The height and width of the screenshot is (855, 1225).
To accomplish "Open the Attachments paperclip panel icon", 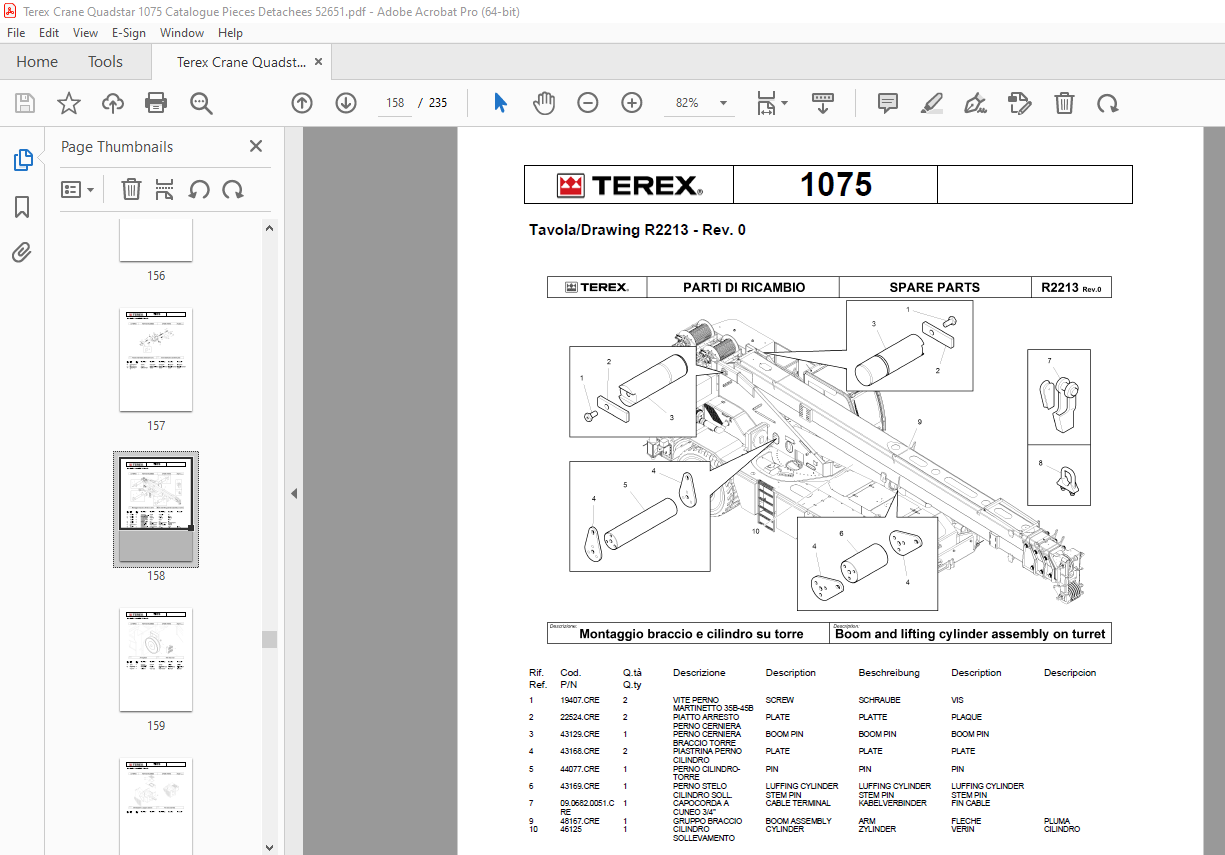I will [x=22, y=252].
